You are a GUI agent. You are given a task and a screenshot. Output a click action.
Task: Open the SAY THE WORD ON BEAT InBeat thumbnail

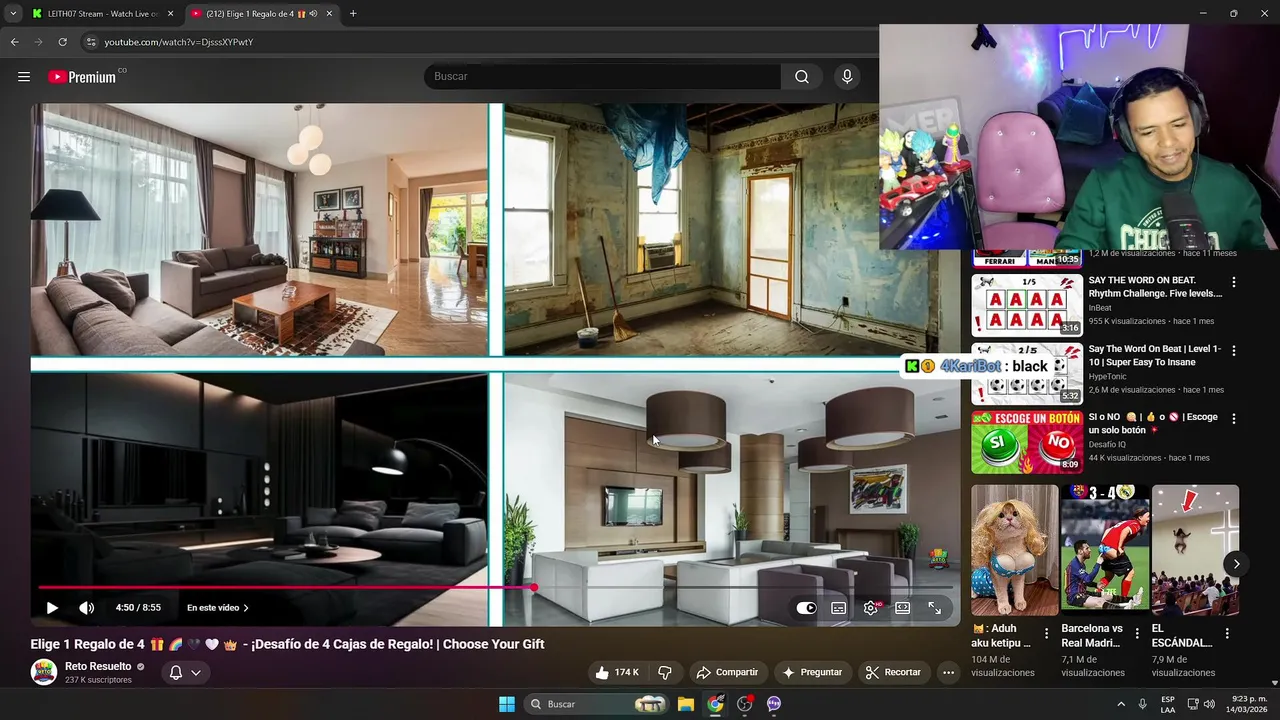tap(1027, 305)
